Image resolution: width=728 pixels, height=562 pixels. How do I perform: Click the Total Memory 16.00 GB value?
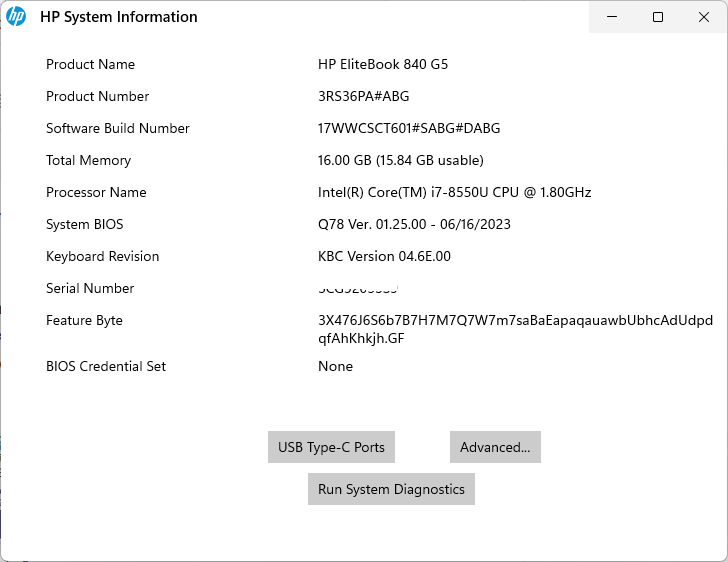point(400,160)
